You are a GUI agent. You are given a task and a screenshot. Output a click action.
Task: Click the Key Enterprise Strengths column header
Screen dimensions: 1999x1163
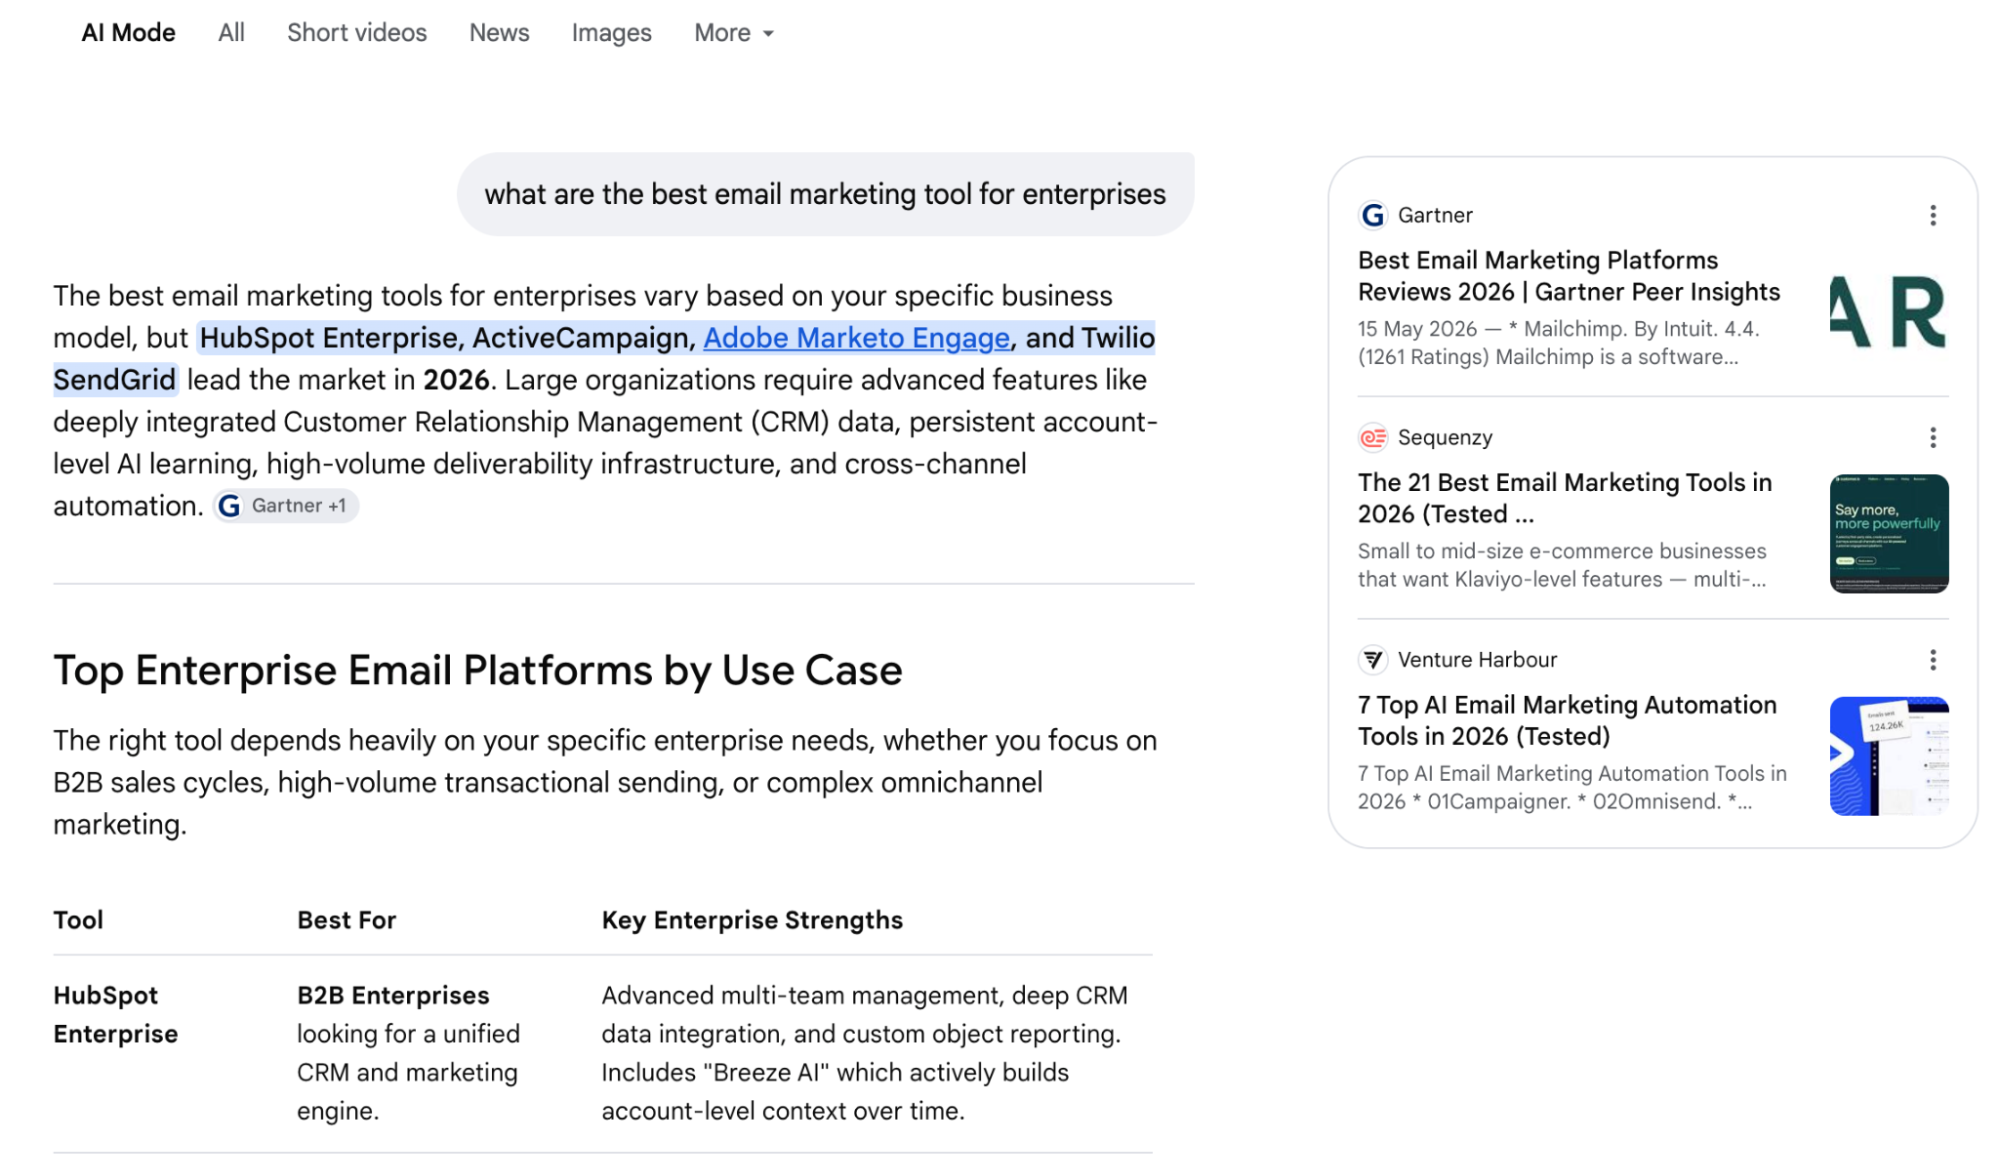752,920
